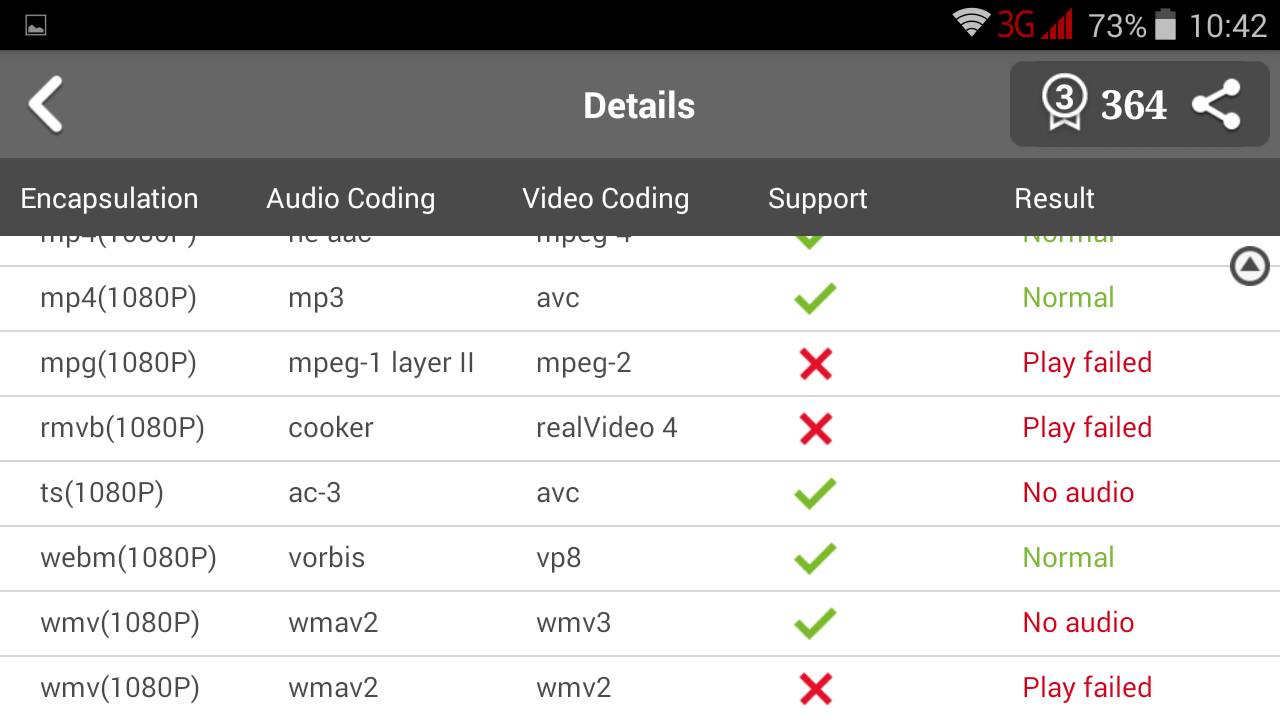
Task: Tap the share icon
Action: [x=1216, y=105]
